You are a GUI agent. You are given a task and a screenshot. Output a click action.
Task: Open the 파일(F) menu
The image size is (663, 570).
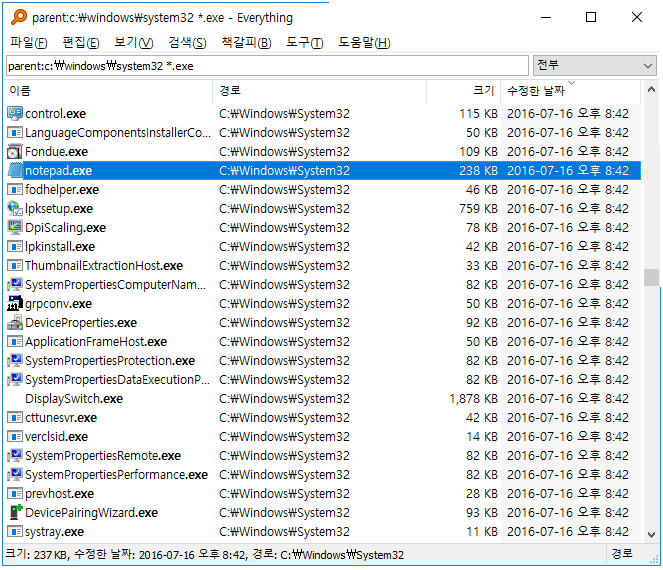29,42
